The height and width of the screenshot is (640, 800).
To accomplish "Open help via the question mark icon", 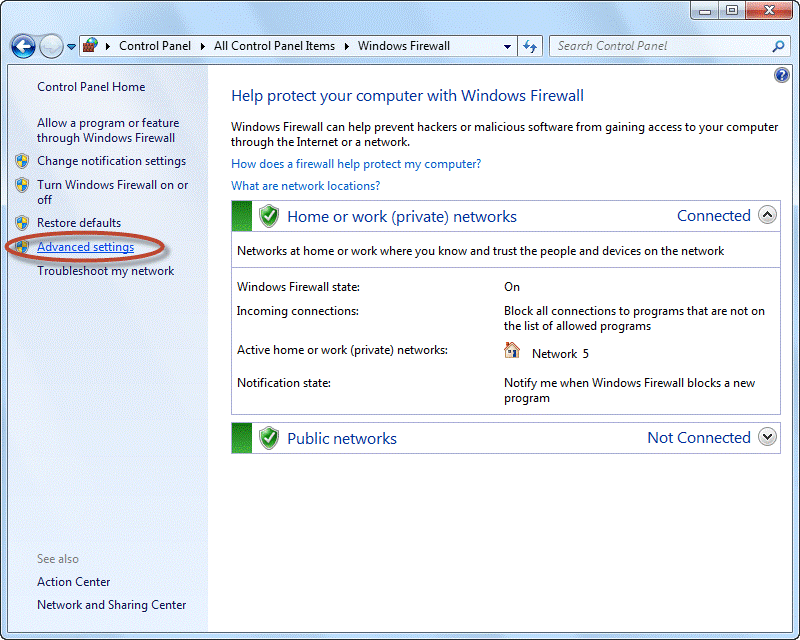I will coord(781,74).
